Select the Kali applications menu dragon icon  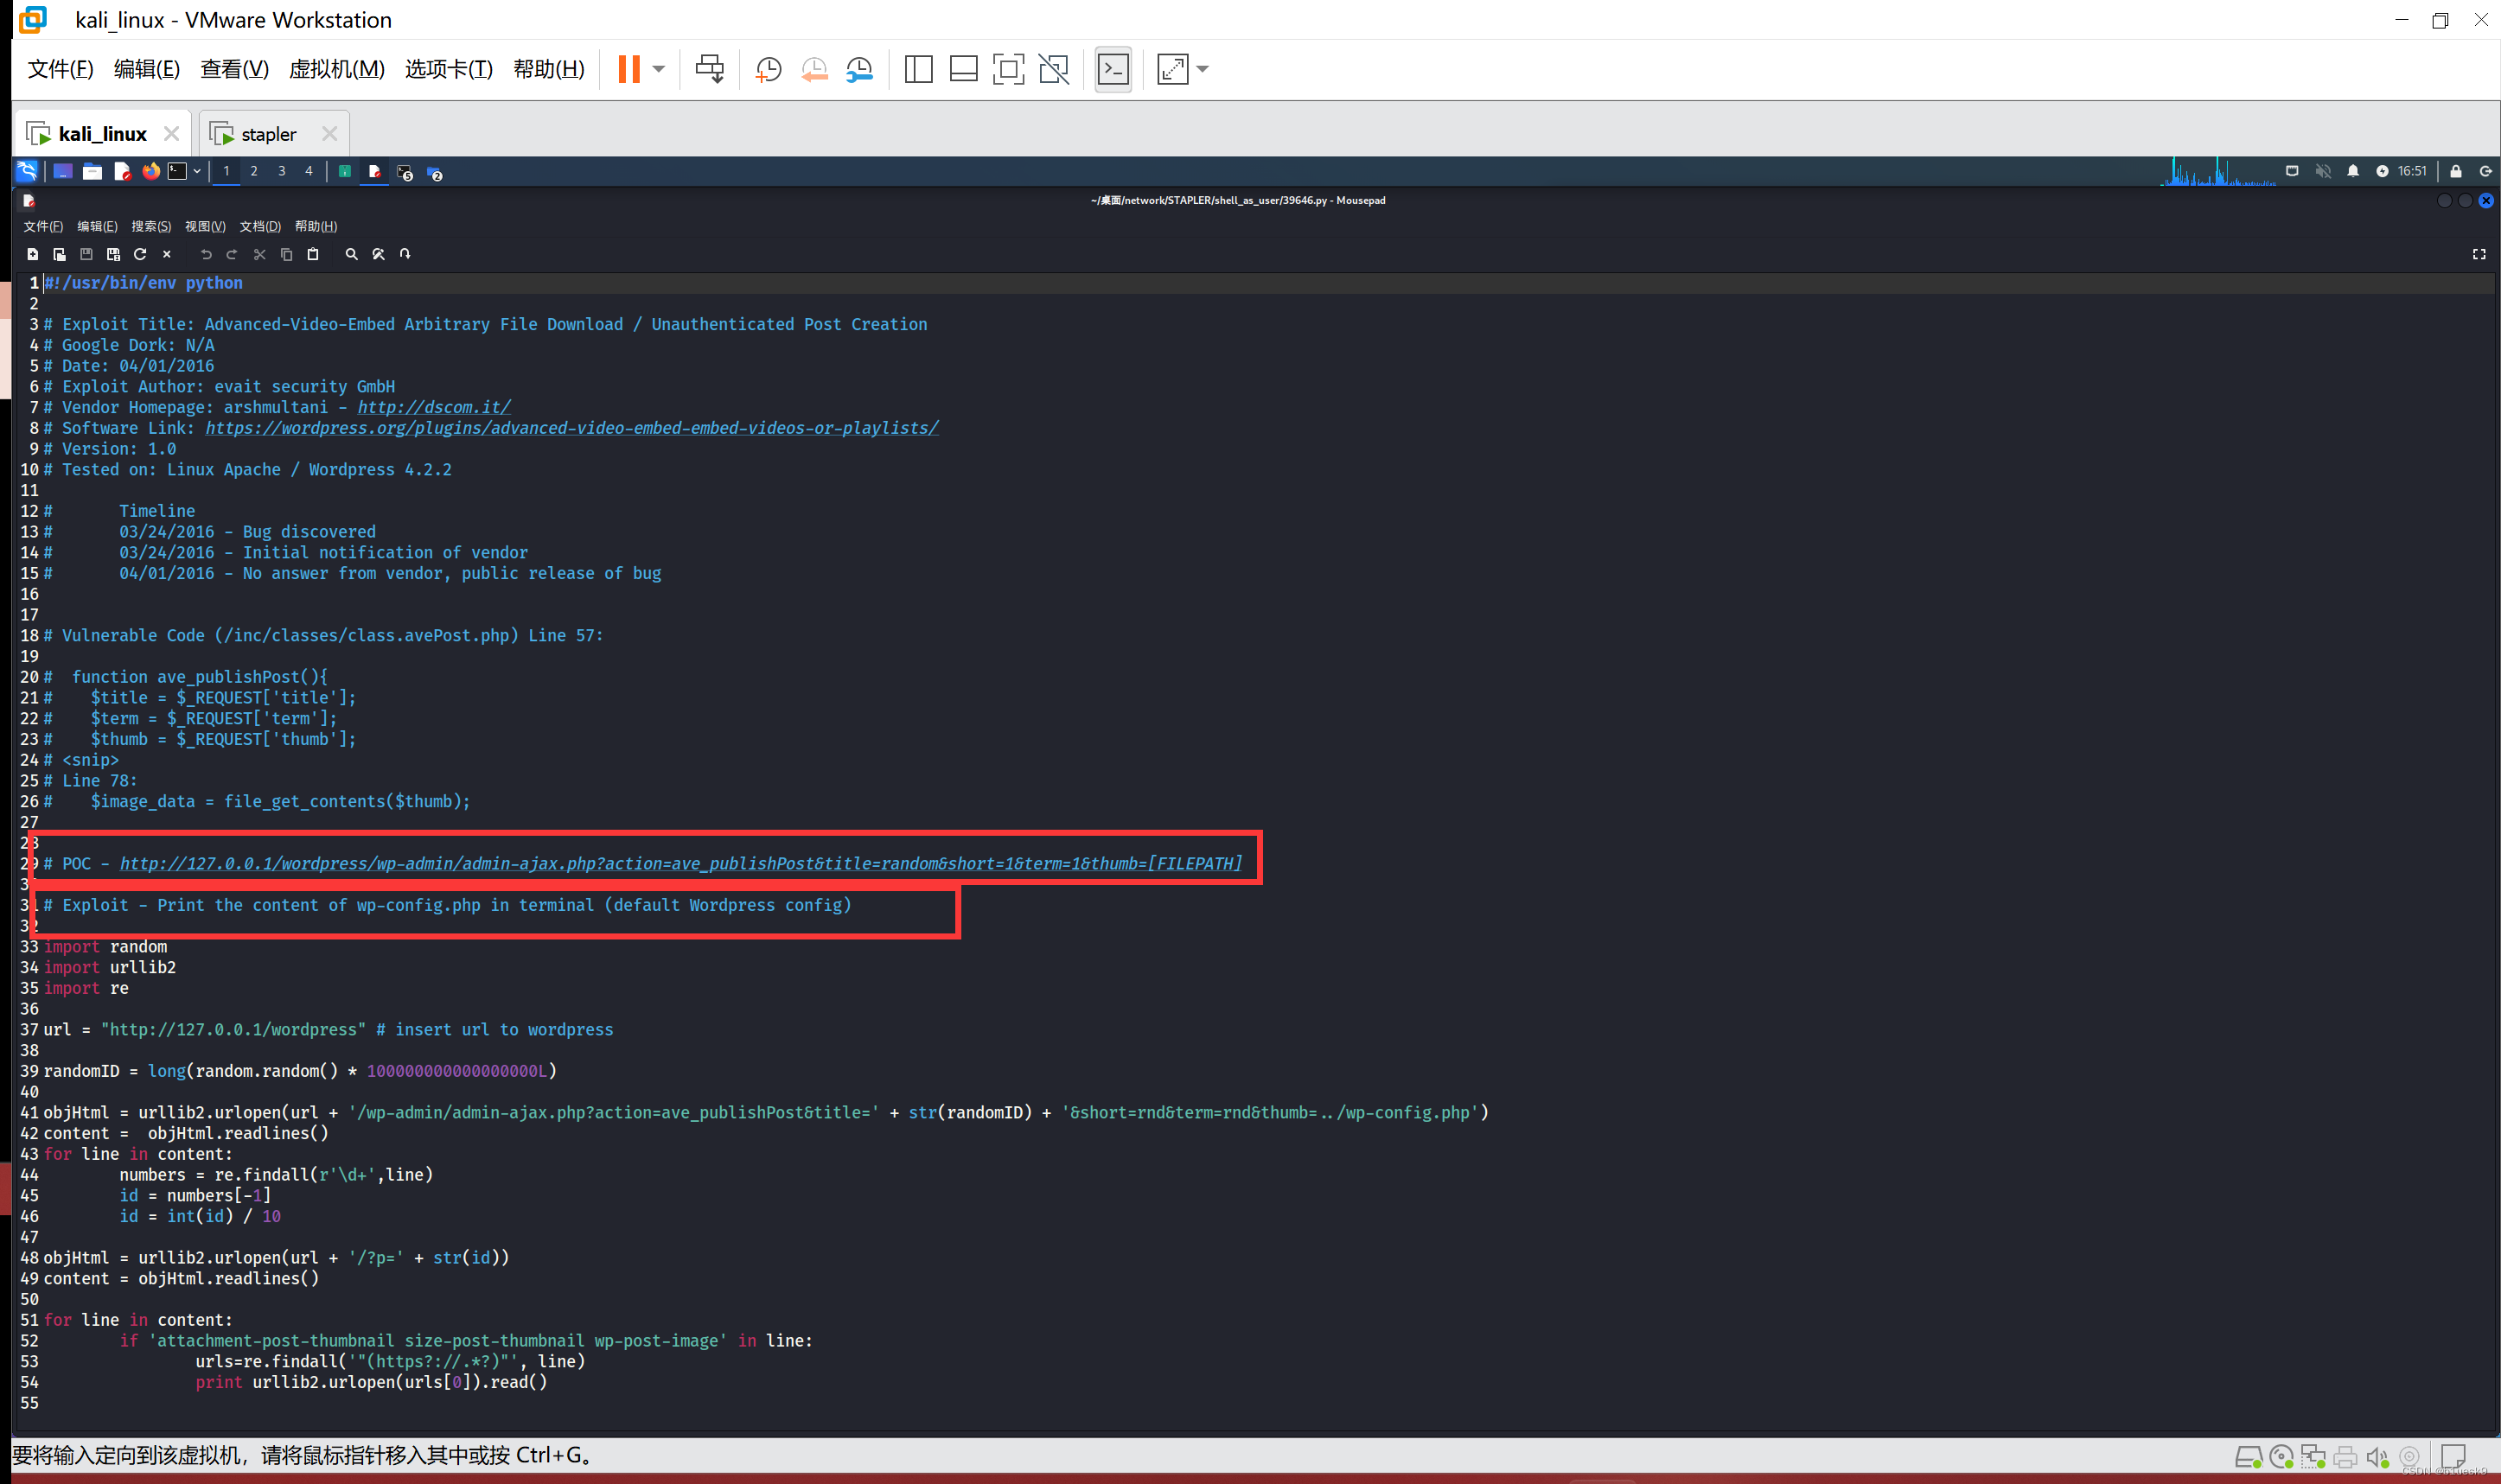click(x=27, y=171)
